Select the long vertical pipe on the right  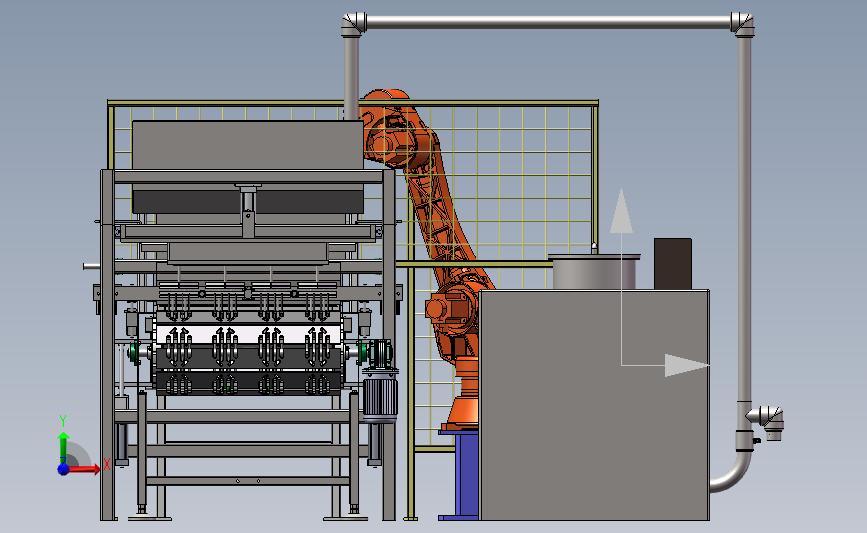point(744,218)
